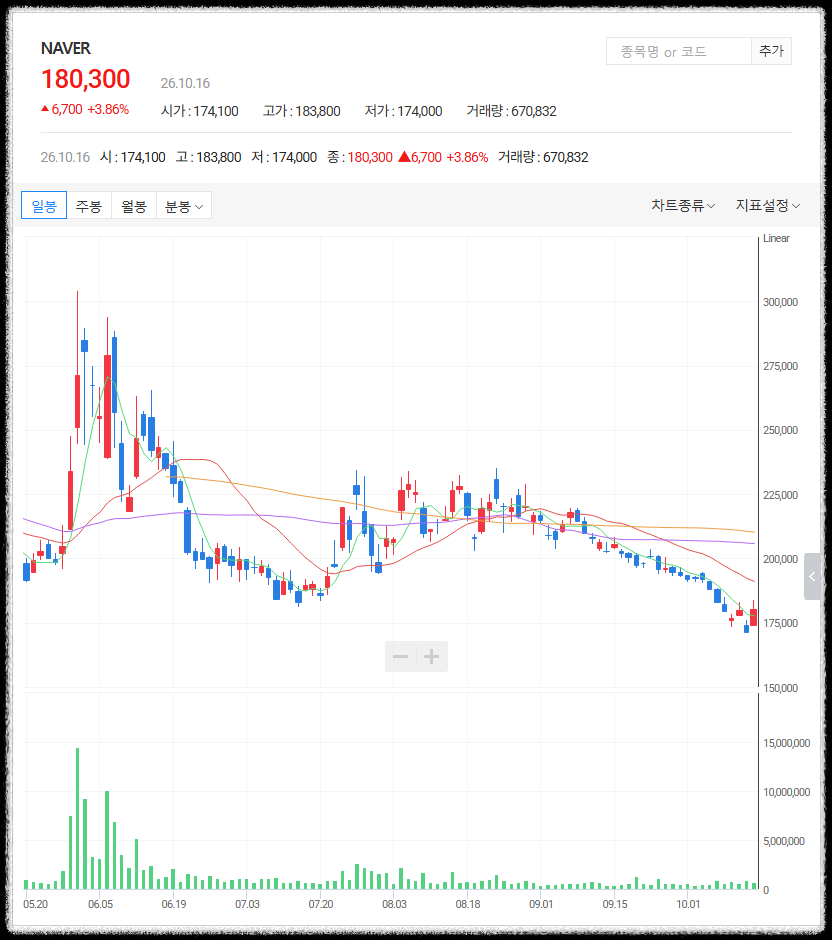Viewport: 832px width, 940px height.
Task: Click the 09.01 date axis label
Action: tap(541, 904)
